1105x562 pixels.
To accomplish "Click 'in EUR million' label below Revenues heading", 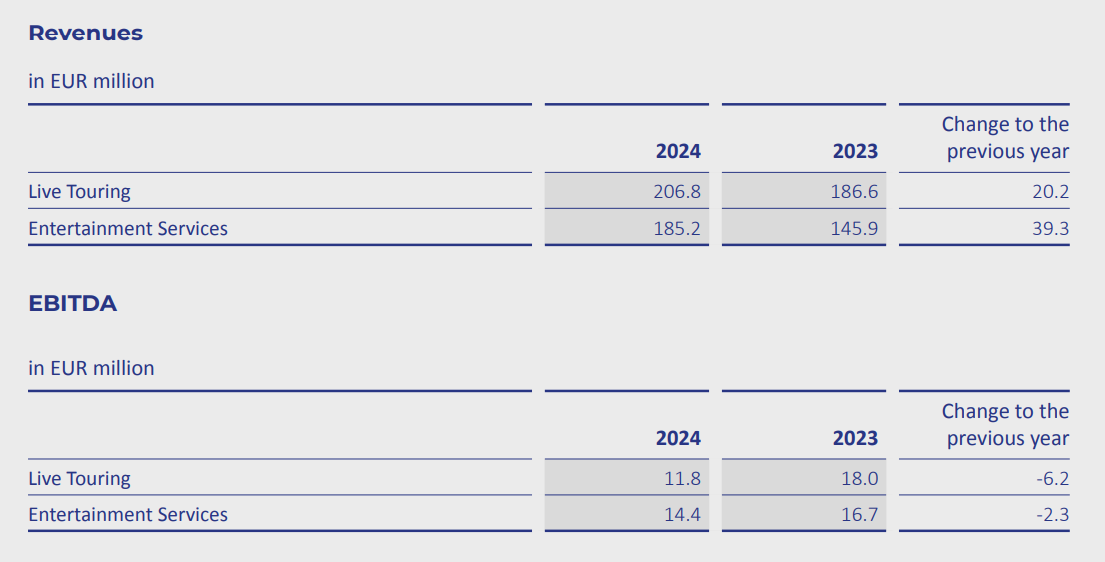I will (91, 81).
